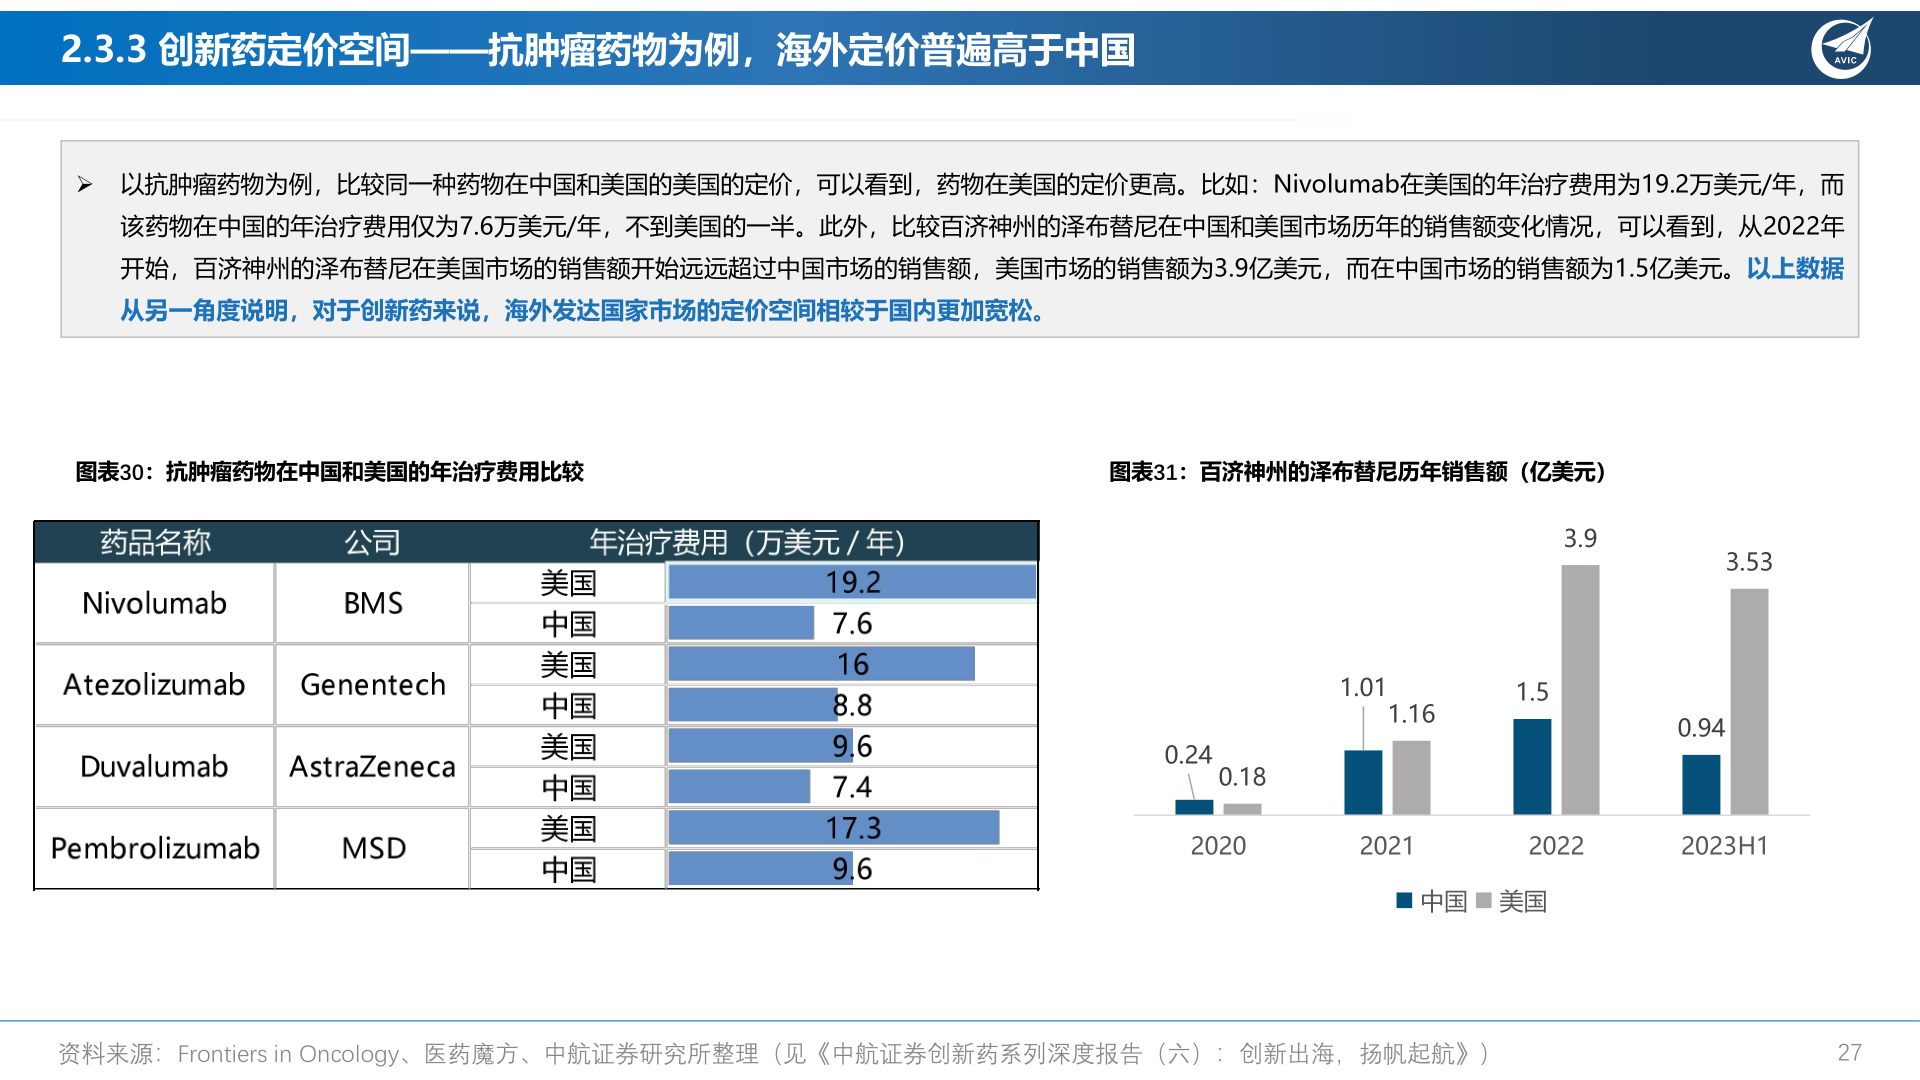
Task: Click the page number 27
Action: 1849,1053
